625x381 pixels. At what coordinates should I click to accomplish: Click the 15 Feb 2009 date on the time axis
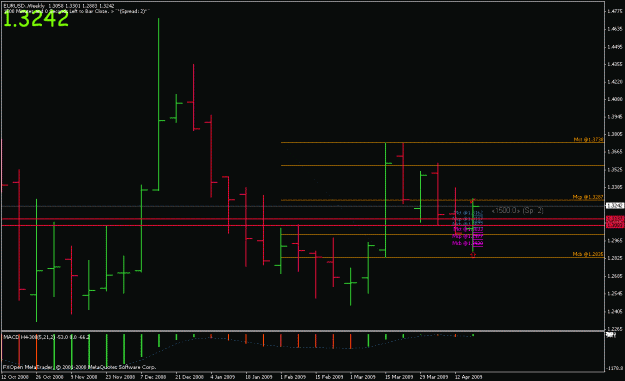329,377
